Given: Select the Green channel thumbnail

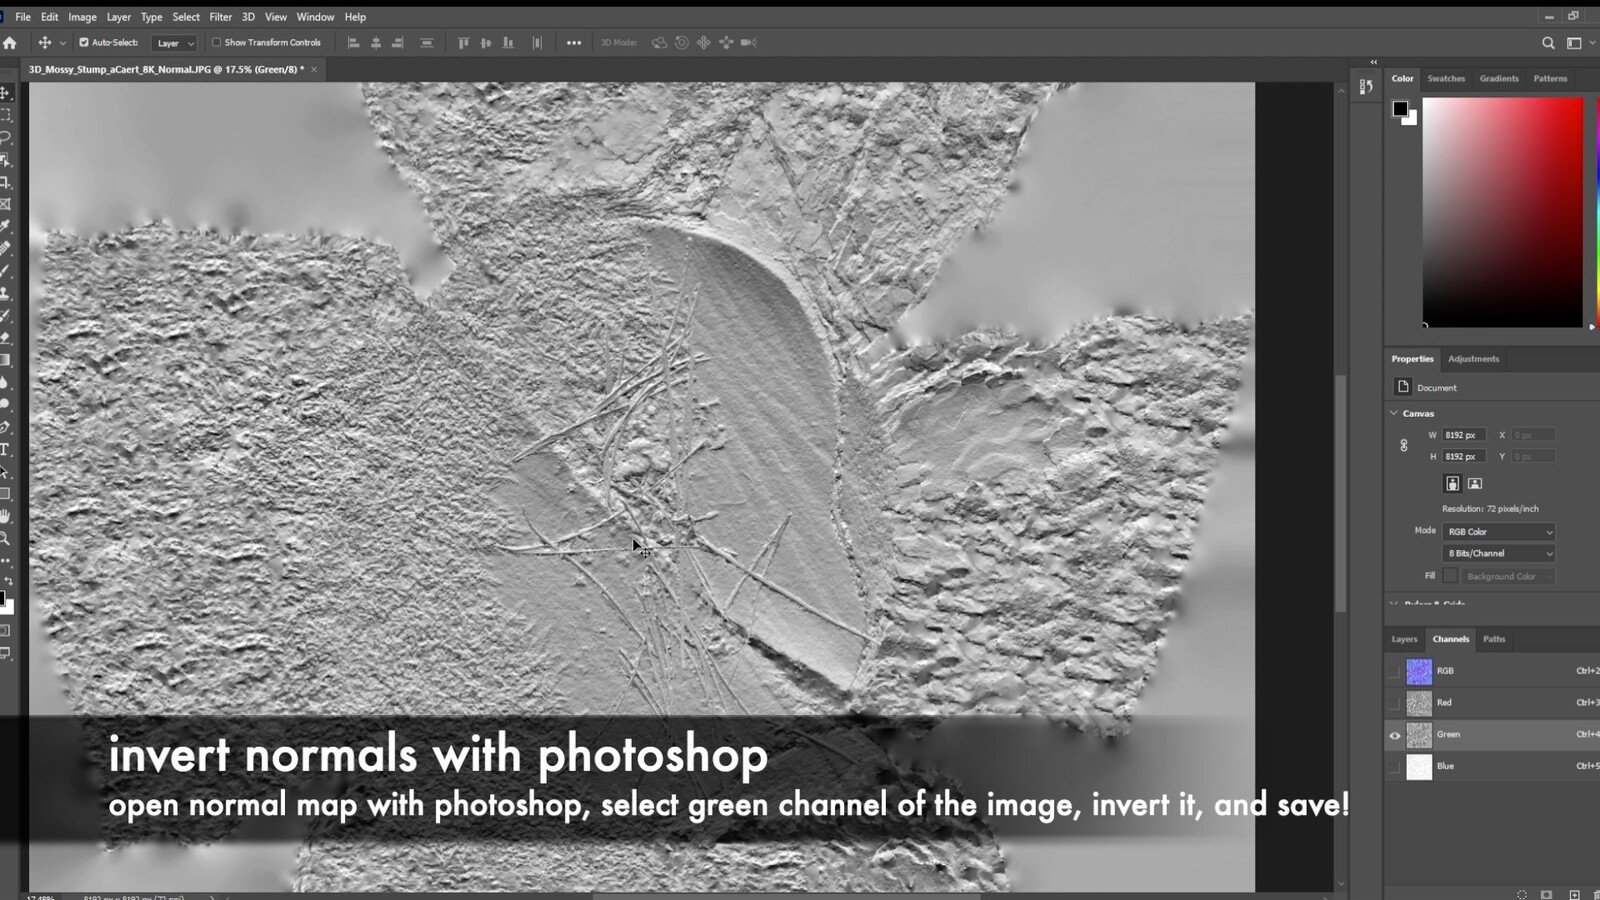Looking at the screenshot, I should [x=1419, y=735].
